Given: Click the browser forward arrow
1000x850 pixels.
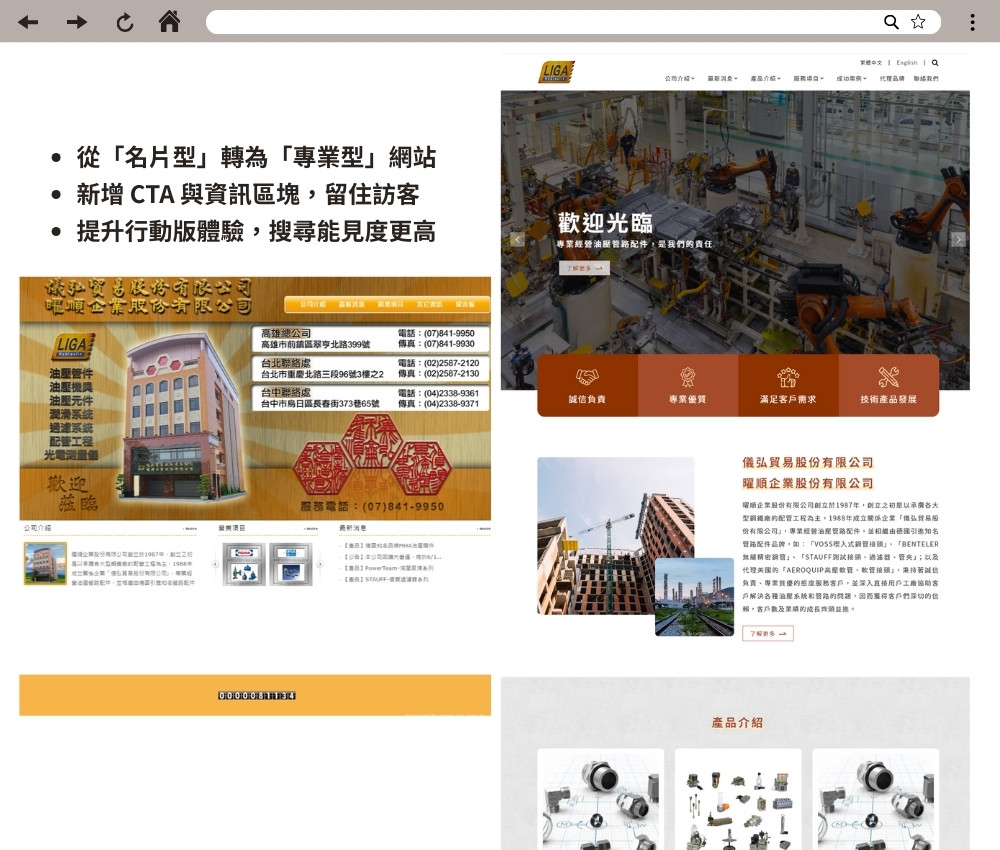Looking at the screenshot, I should tap(77, 22).
